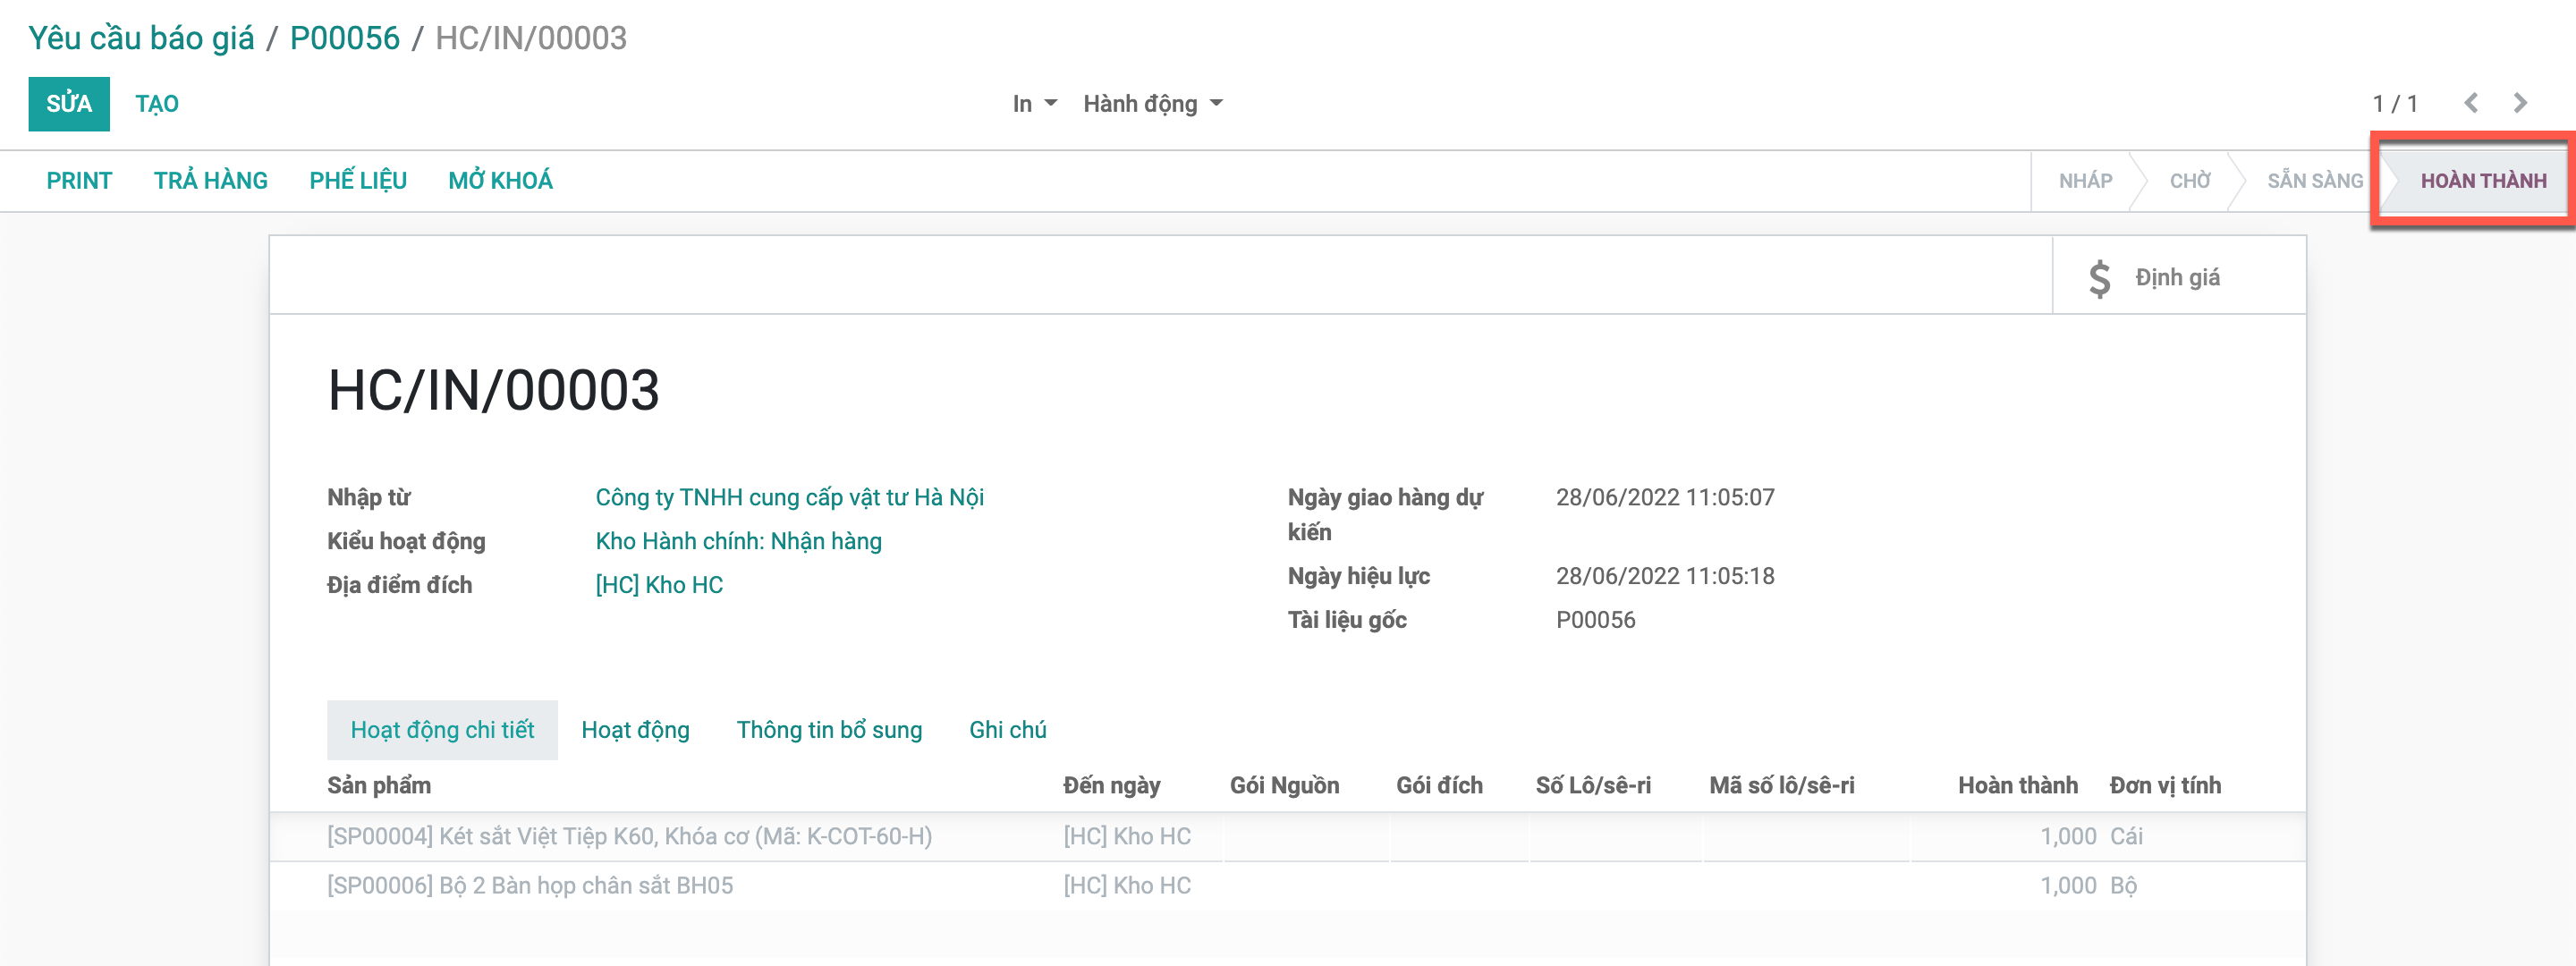Go to the next record arrow

point(2520,103)
